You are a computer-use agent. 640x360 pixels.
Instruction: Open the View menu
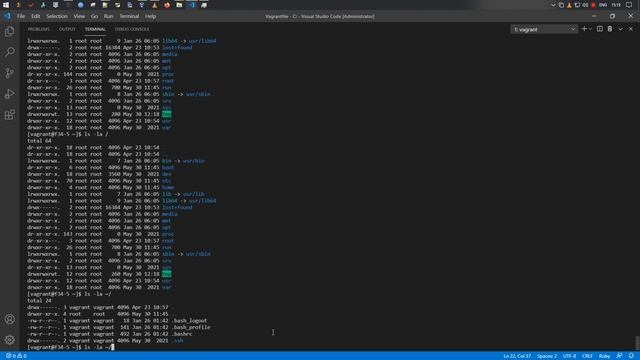[x=79, y=16]
